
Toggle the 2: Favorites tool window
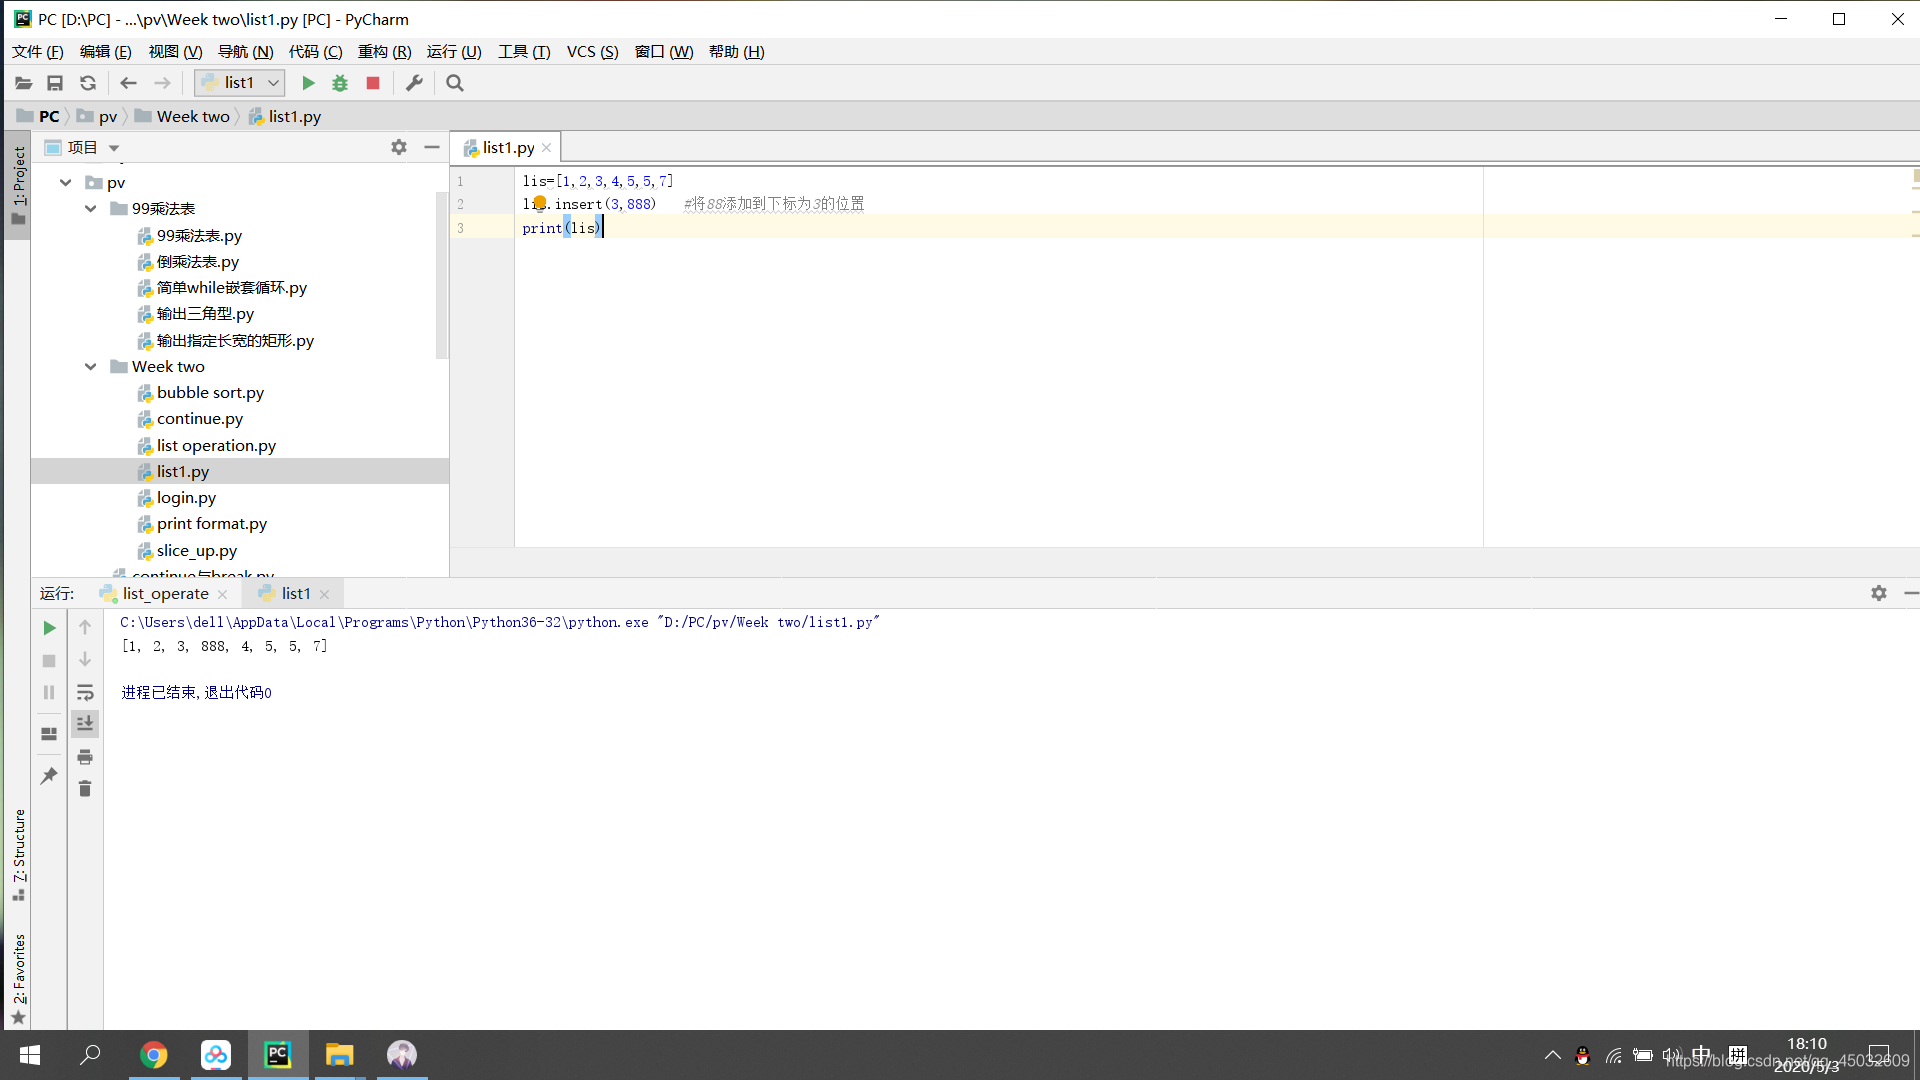coord(18,979)
